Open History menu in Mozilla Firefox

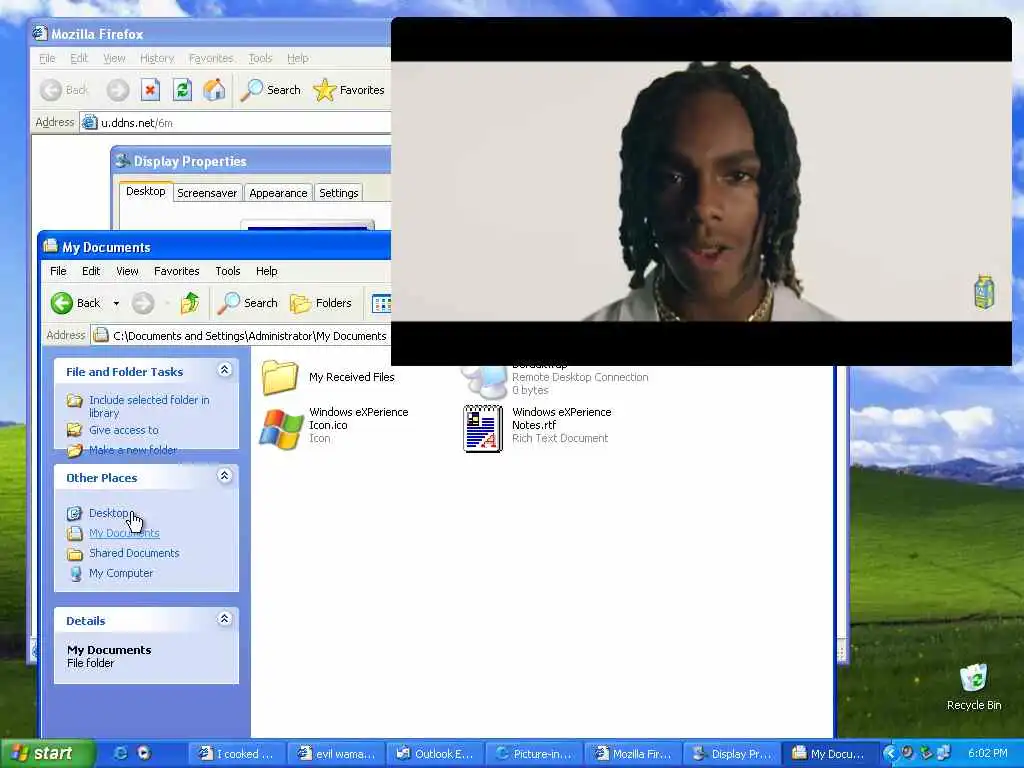pos(157,58)
